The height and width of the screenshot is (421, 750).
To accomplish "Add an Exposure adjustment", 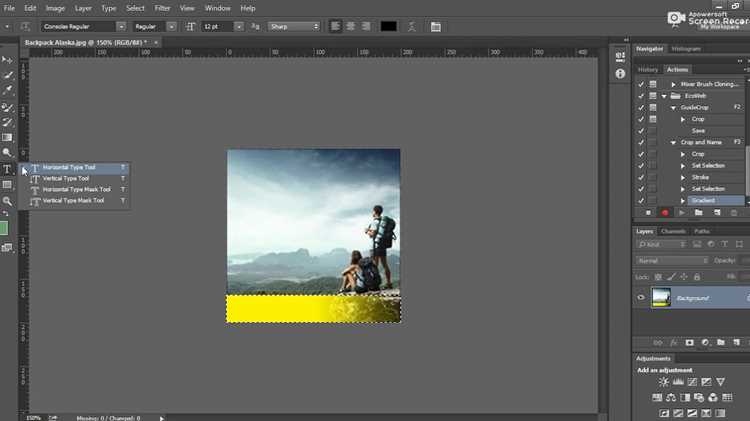I will pyautogui.click(x=706, y=382).
